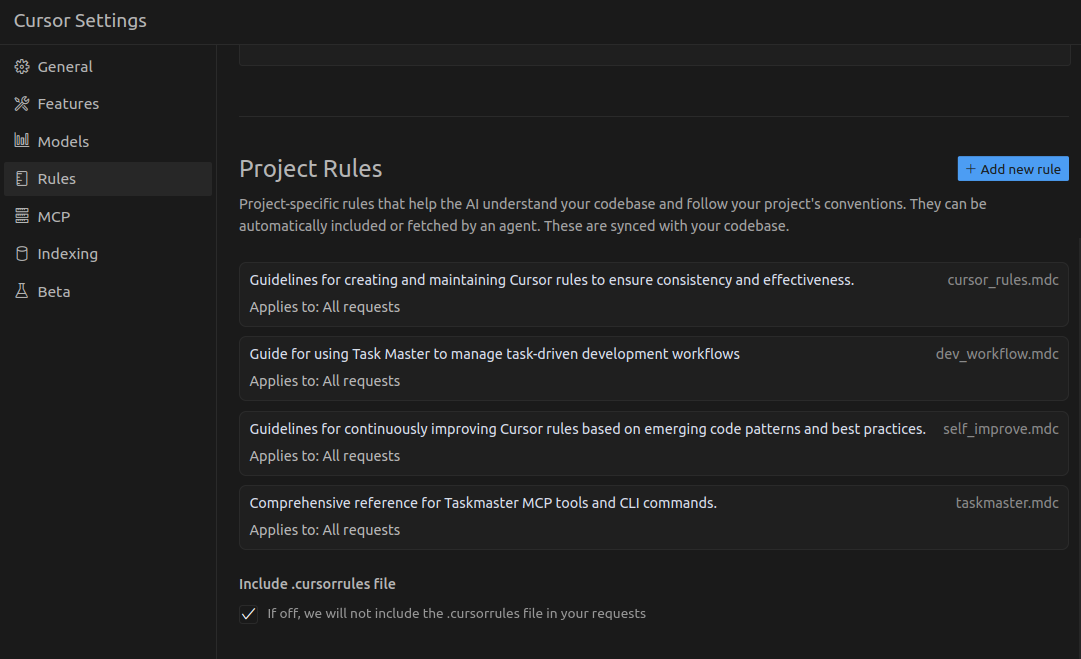Click the Models bar chart icon
Image resolution: width=1081 pixels, height=659 pixels.
coord(22,141)
